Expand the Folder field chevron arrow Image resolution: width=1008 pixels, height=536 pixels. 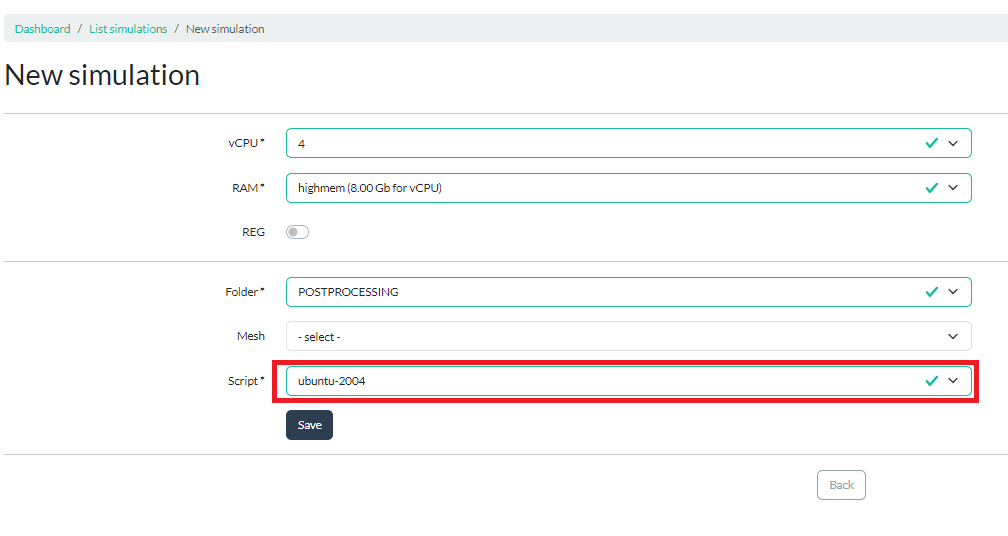953,292
